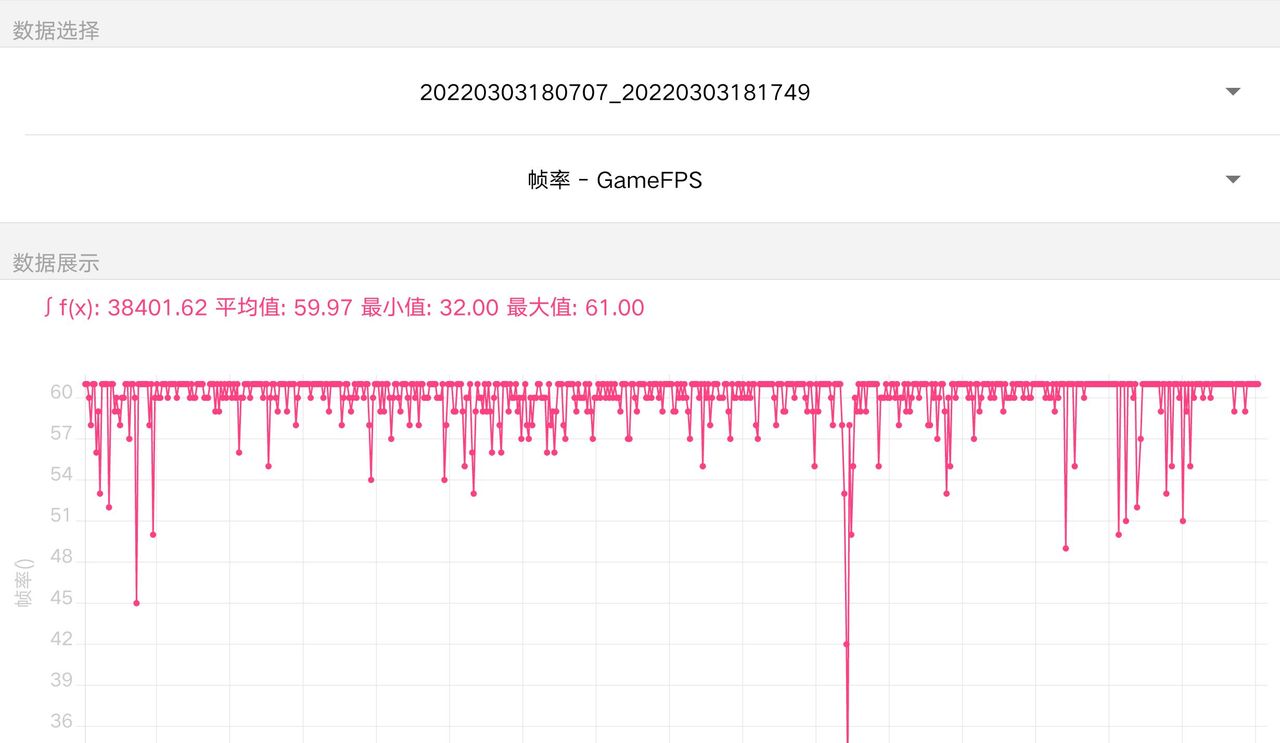Image resolution: width=1280 pixels, height=743 pixels.
Task: Click the arrow next to 帧率 - GameFPS
Action: (1233, 180)
